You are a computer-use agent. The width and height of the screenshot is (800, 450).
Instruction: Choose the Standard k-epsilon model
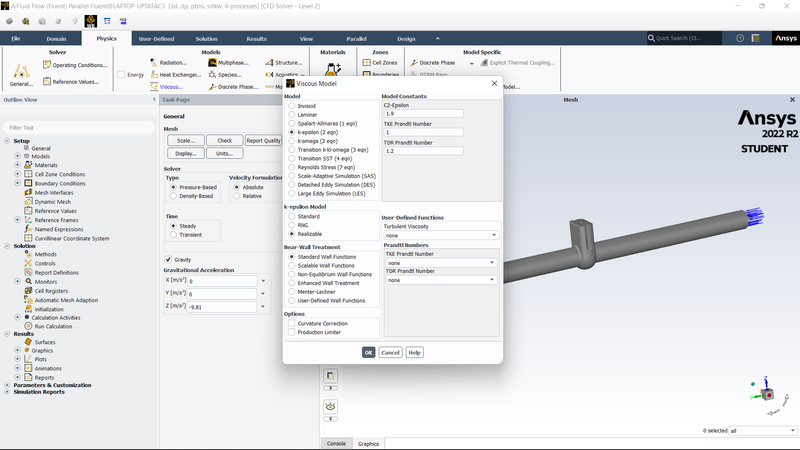click(291, 216)
